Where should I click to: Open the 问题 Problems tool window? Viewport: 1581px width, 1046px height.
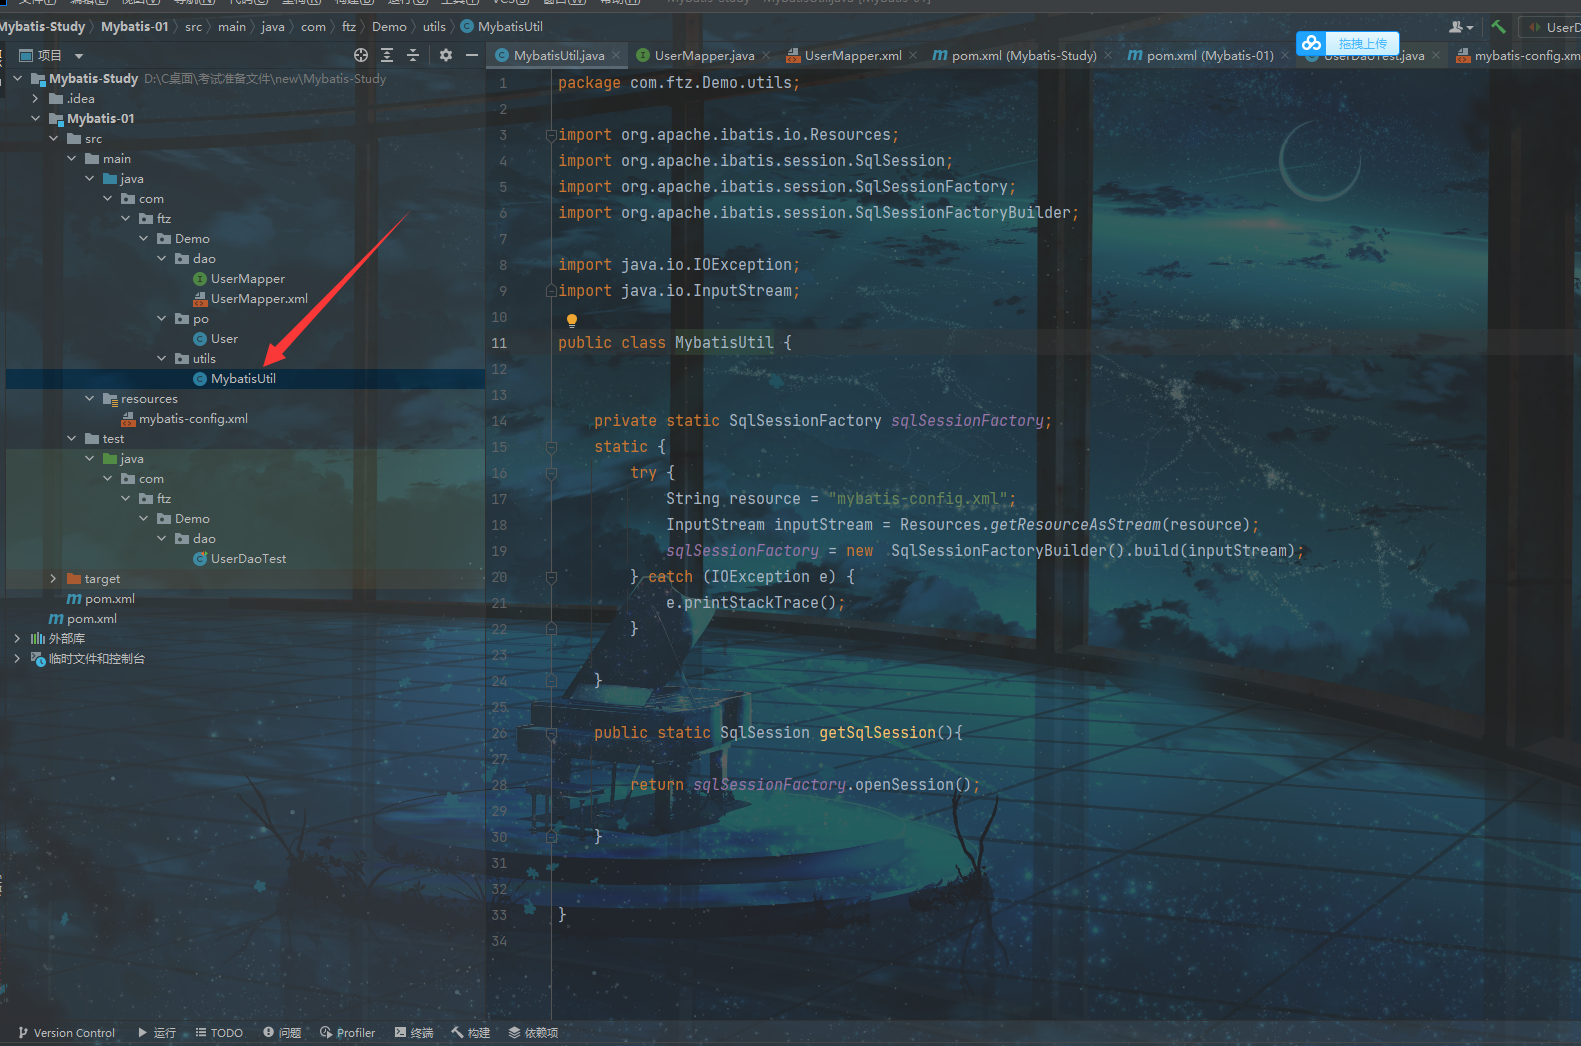pyautogui.click(x=282, y=1033)
